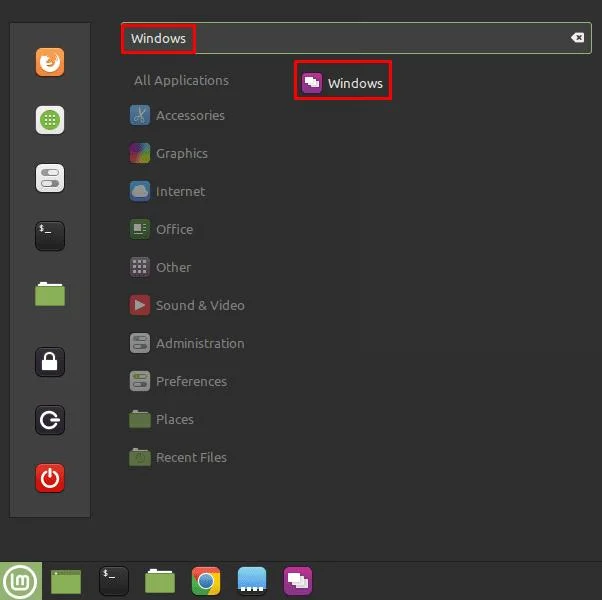The width and height of the screenshot is (602, 600).
Task: Lock the screen with padlock icon
Action: tap(50, 362)
